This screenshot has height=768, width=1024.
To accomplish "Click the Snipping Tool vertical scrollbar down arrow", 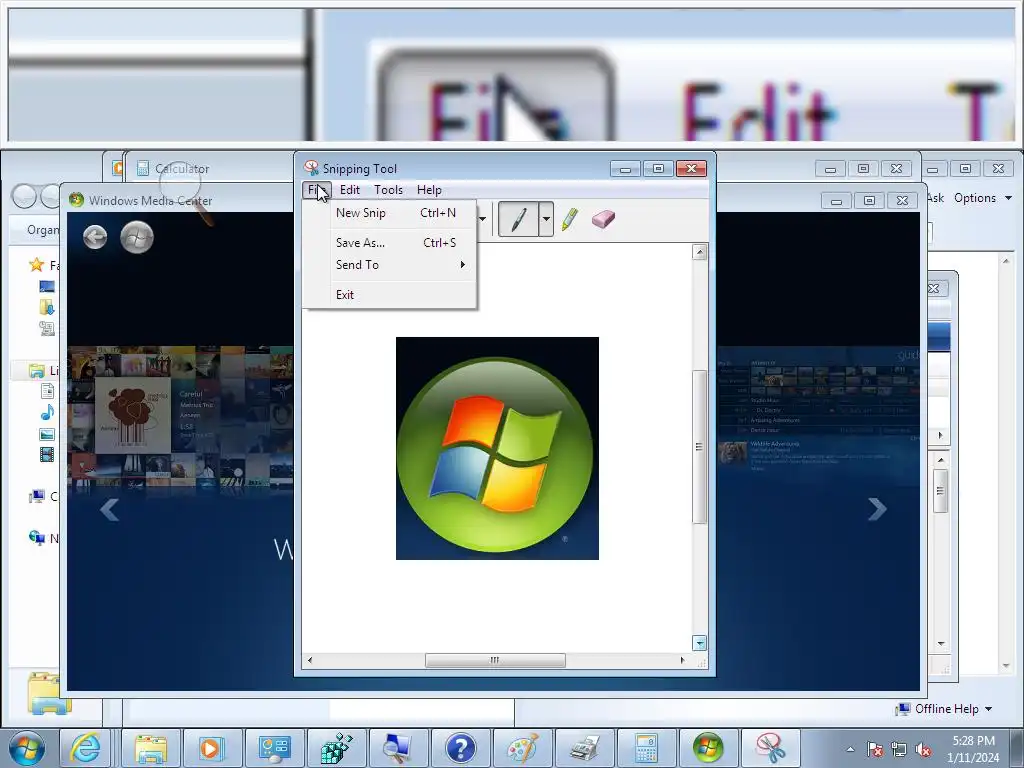I will 699,643.
